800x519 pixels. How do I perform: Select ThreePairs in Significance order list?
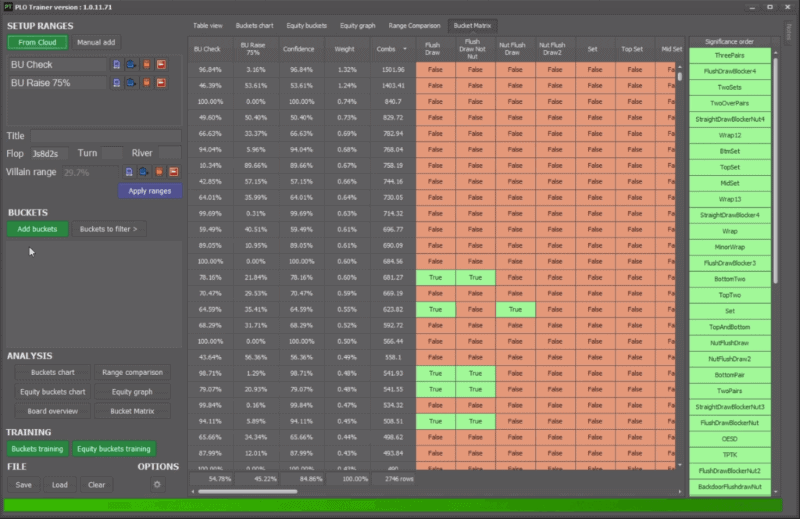click(730, 55)
